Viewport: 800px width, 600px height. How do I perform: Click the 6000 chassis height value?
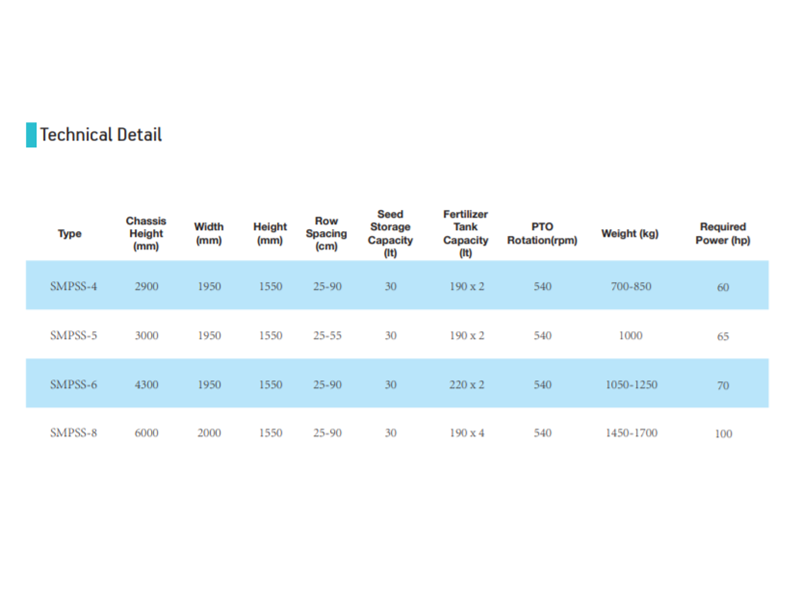(x=146, y=434)
